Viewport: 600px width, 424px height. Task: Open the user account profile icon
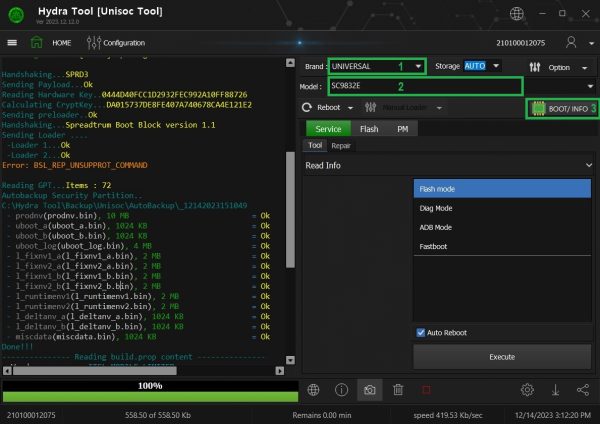(571, 42)
